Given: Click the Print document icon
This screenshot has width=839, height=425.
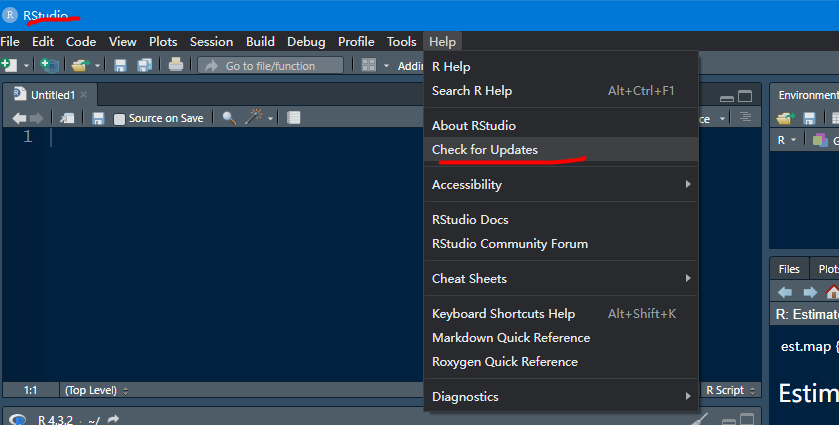Looking at the screenshot, I should click(176, 65).
